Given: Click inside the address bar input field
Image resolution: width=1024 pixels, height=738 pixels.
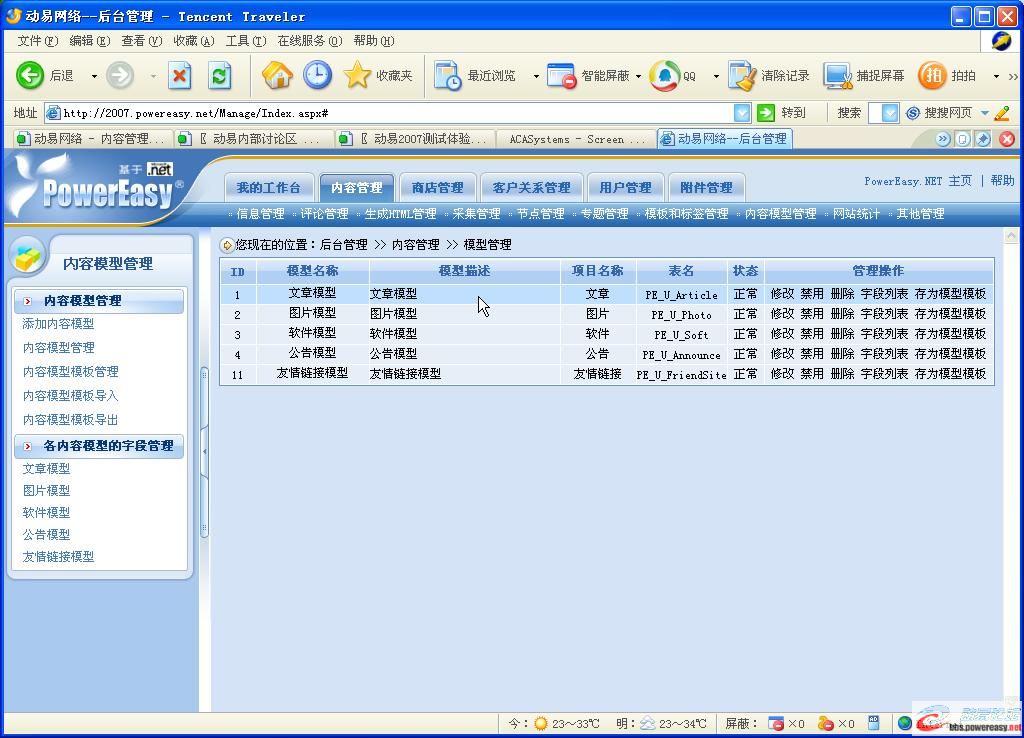Looking at the screenshot, I should (x=400, y=112).
